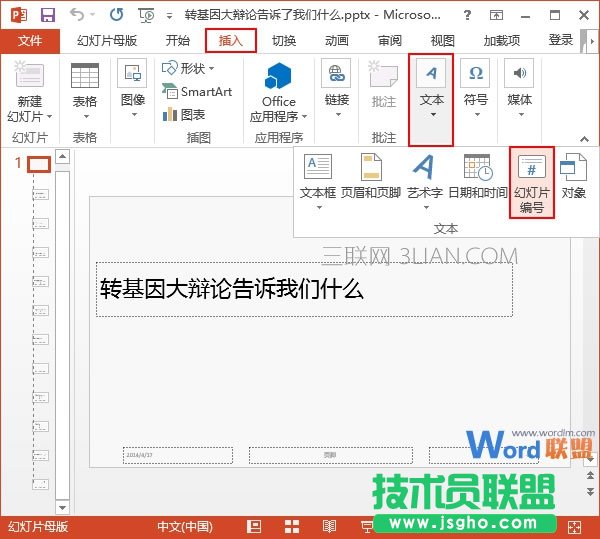The width and height of the screenshot is (600, 539).
Task: Expand the Table (表格) dropdown
Action: [x=85, y=88]
